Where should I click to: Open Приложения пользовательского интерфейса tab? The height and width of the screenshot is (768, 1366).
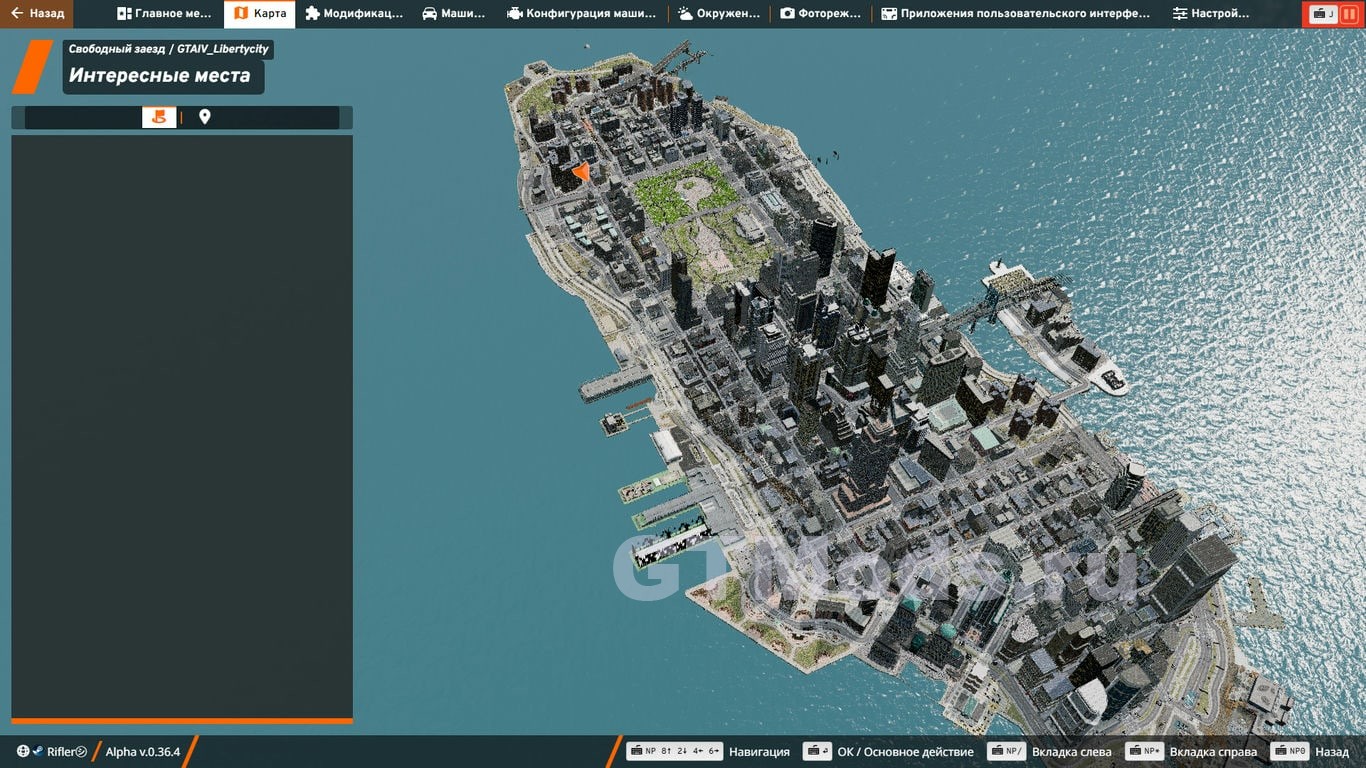pyautogui.click(x=1016, y=14)
